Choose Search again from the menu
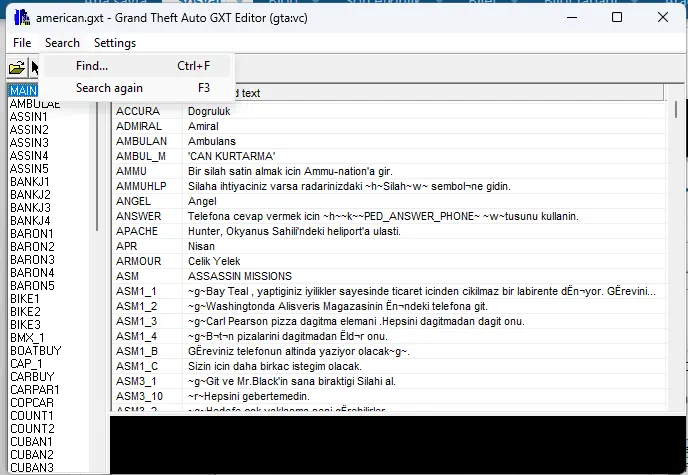This screenshot has width=688, height=475. point(137,88)
